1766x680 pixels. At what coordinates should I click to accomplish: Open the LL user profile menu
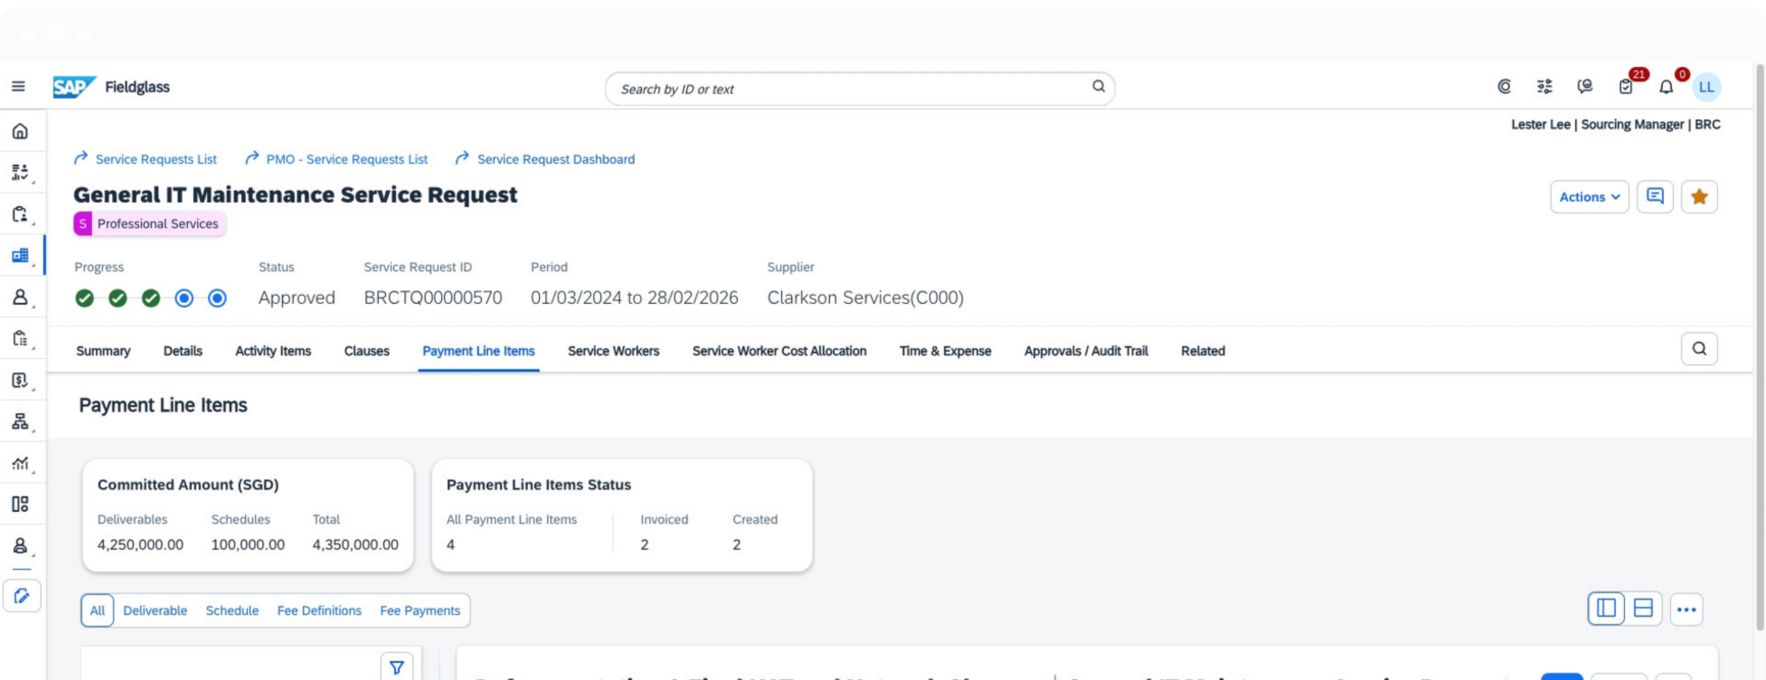(1706, 87)
